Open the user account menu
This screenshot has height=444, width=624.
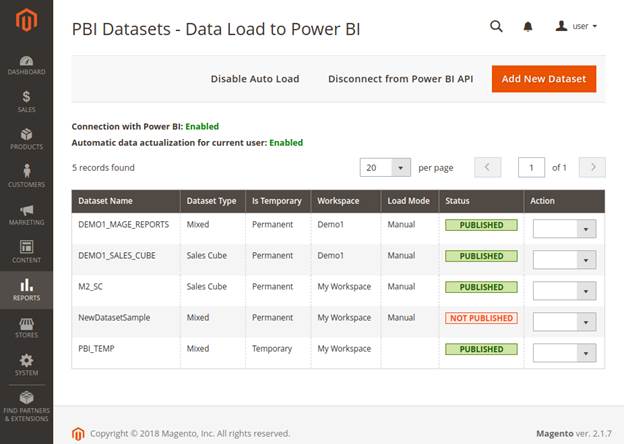click(576, 26)
